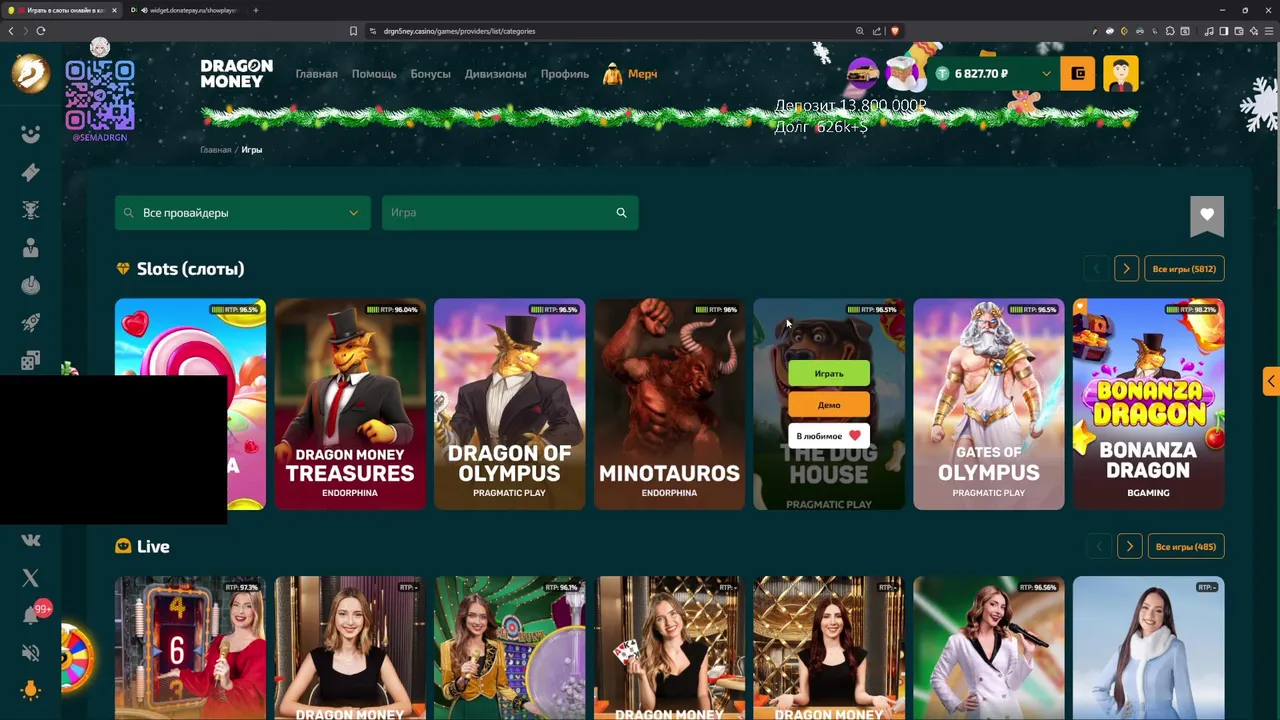Open the live game with number 6 wheel

point(190,648)
